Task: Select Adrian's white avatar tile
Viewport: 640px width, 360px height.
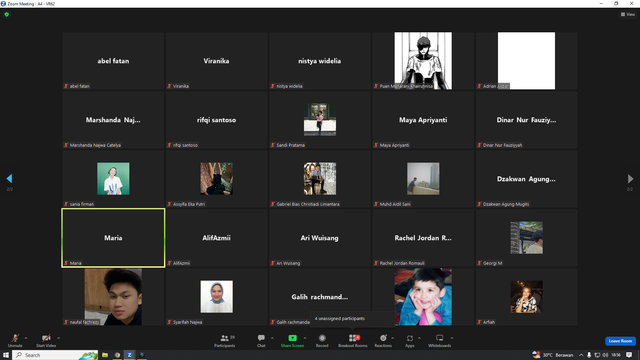Action: (527, 61)
